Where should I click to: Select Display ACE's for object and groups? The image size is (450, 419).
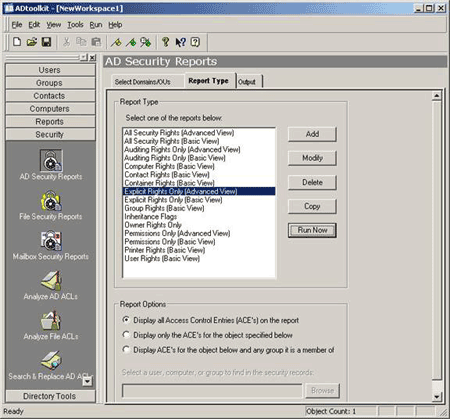click(126, 349)
